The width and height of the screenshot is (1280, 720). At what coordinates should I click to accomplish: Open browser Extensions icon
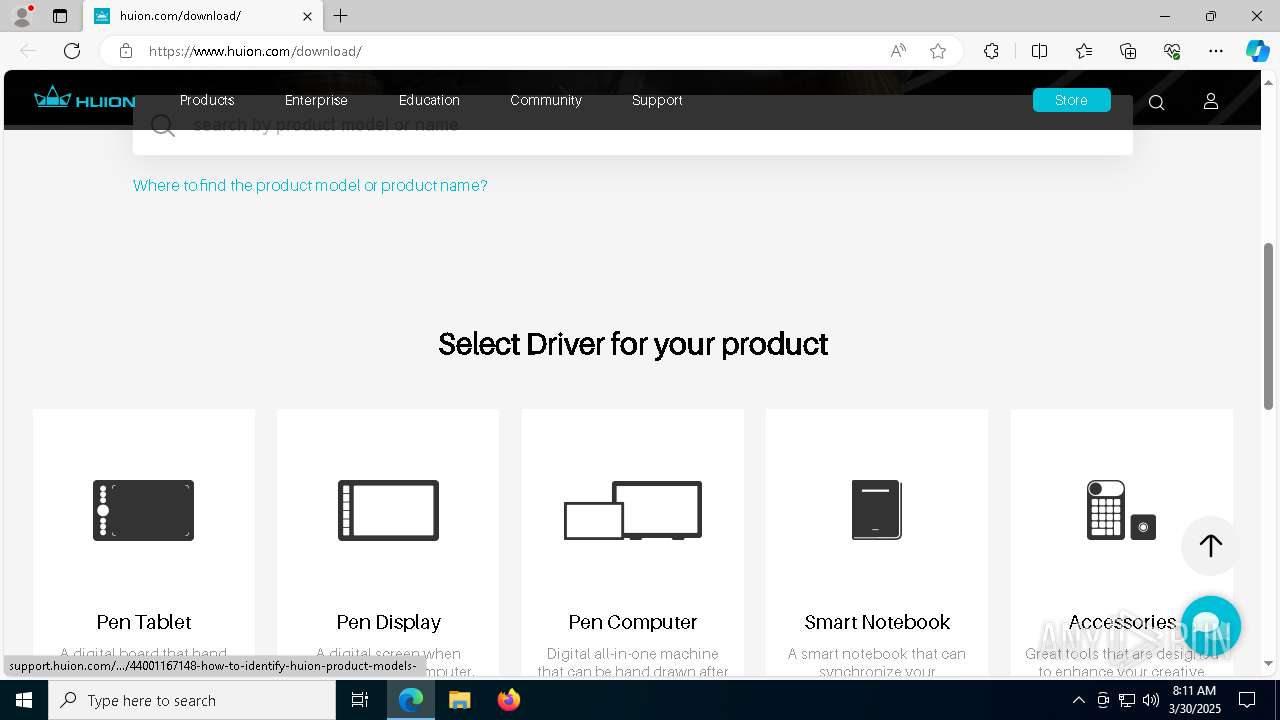point(991,51)
